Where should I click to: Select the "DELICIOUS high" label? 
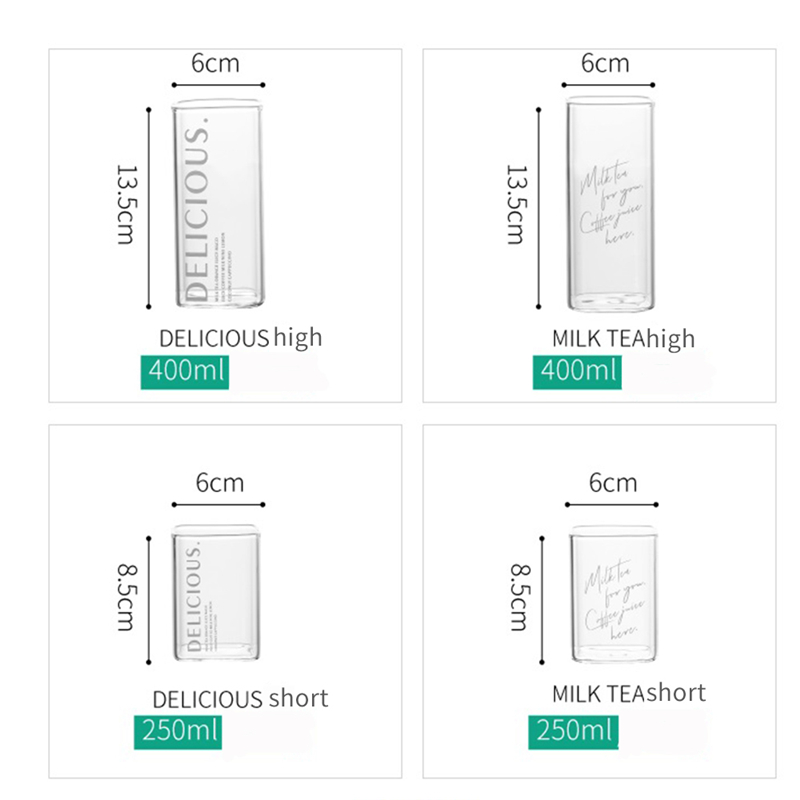[241, 337]
